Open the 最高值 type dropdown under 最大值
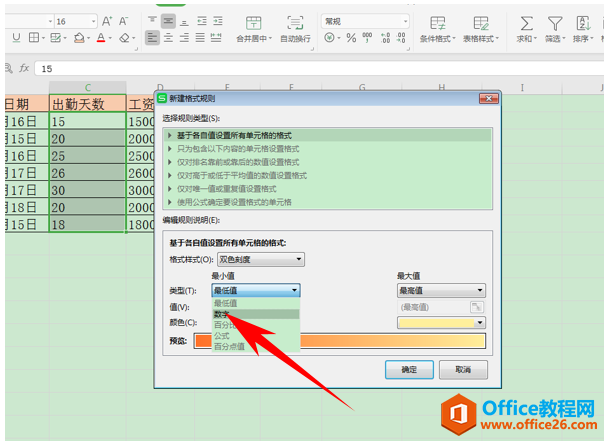 point(441,290)
